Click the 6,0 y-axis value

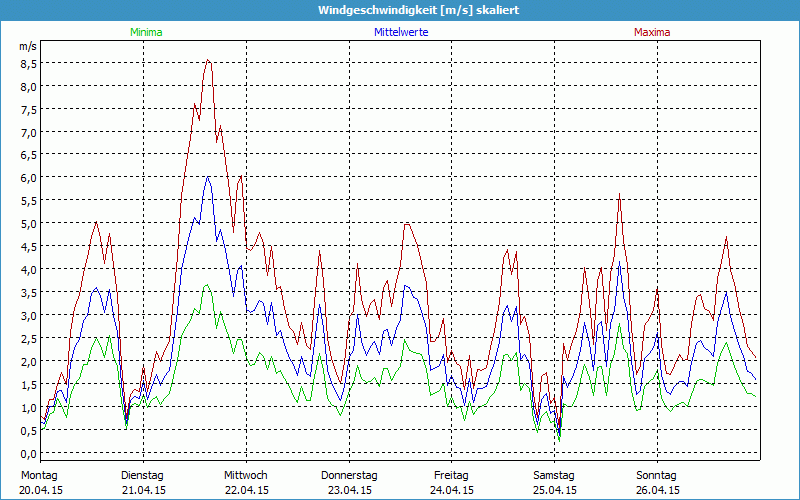pyautogui.click(x=28, y=178)
